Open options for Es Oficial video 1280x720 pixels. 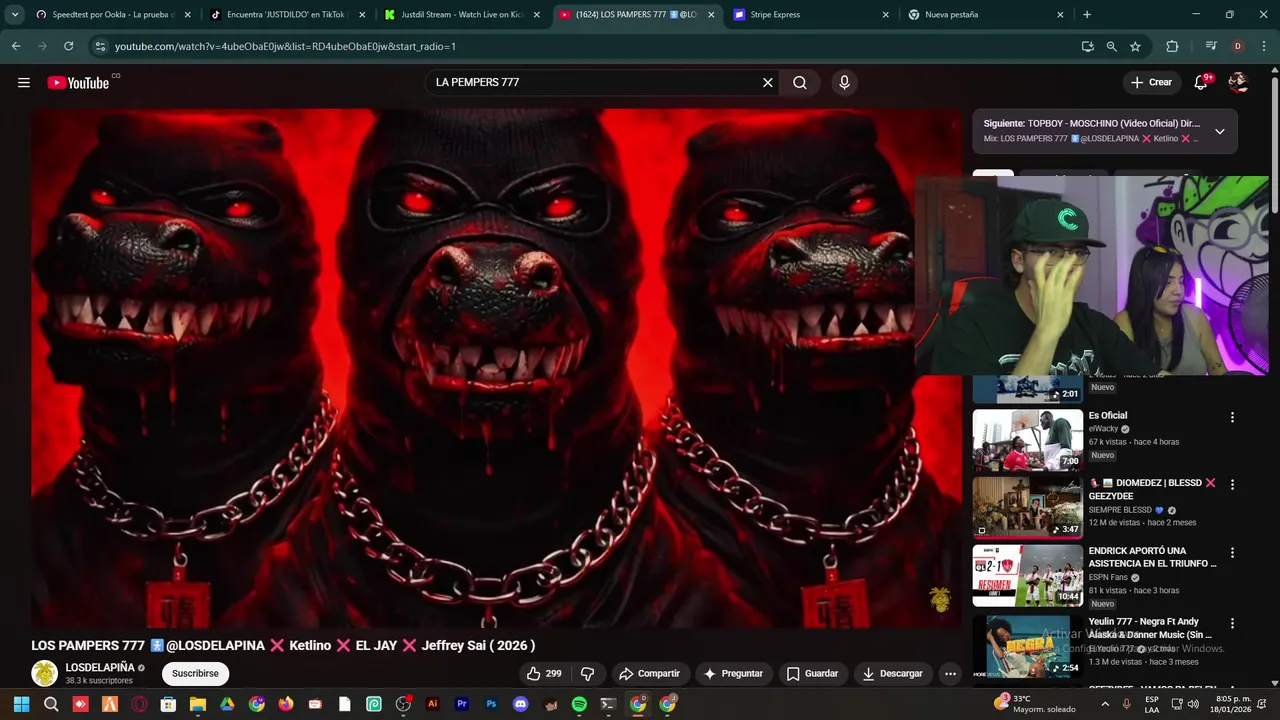[x=1232, y=417]
